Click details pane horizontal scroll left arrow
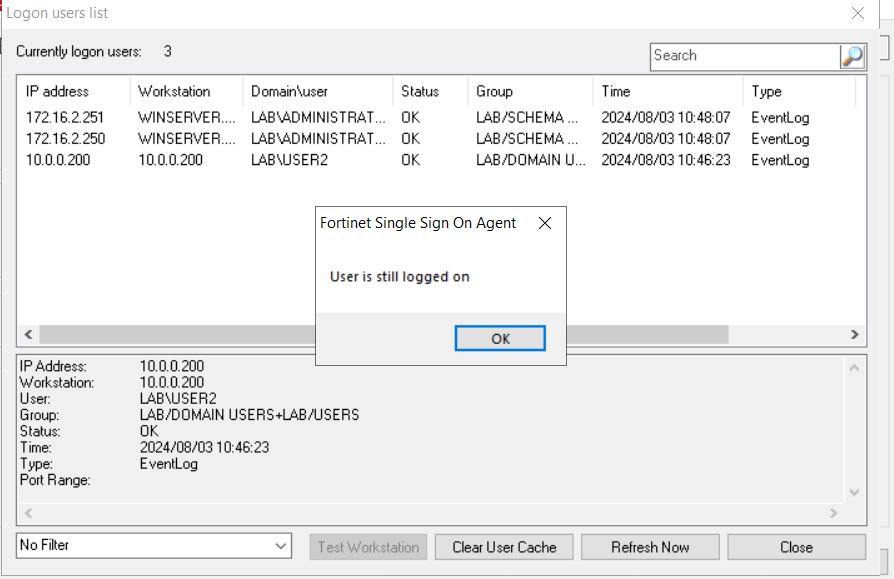Image resolution: width=894 pixels, height=579 pixels. [x=29, y=513]
